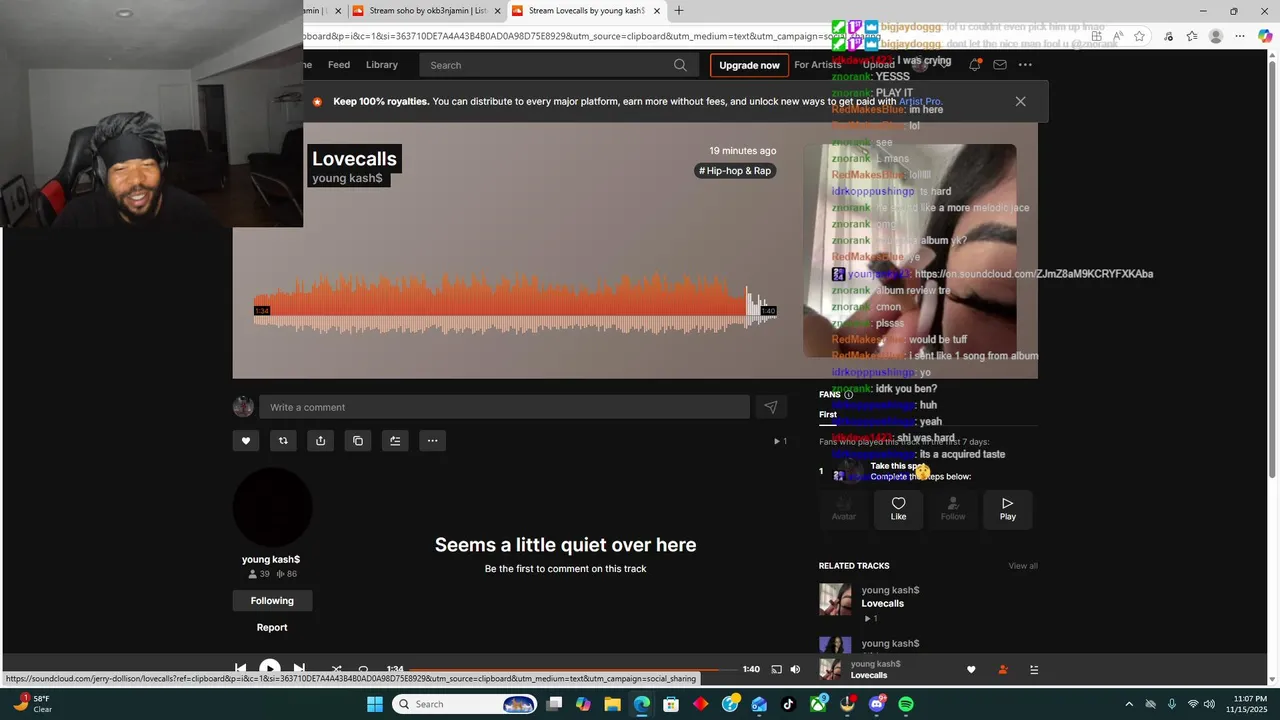This screenshot has height=720, width=1280.
Task: Click View all related tracks
Action: pyautogui.click(x=1023, y=566)
